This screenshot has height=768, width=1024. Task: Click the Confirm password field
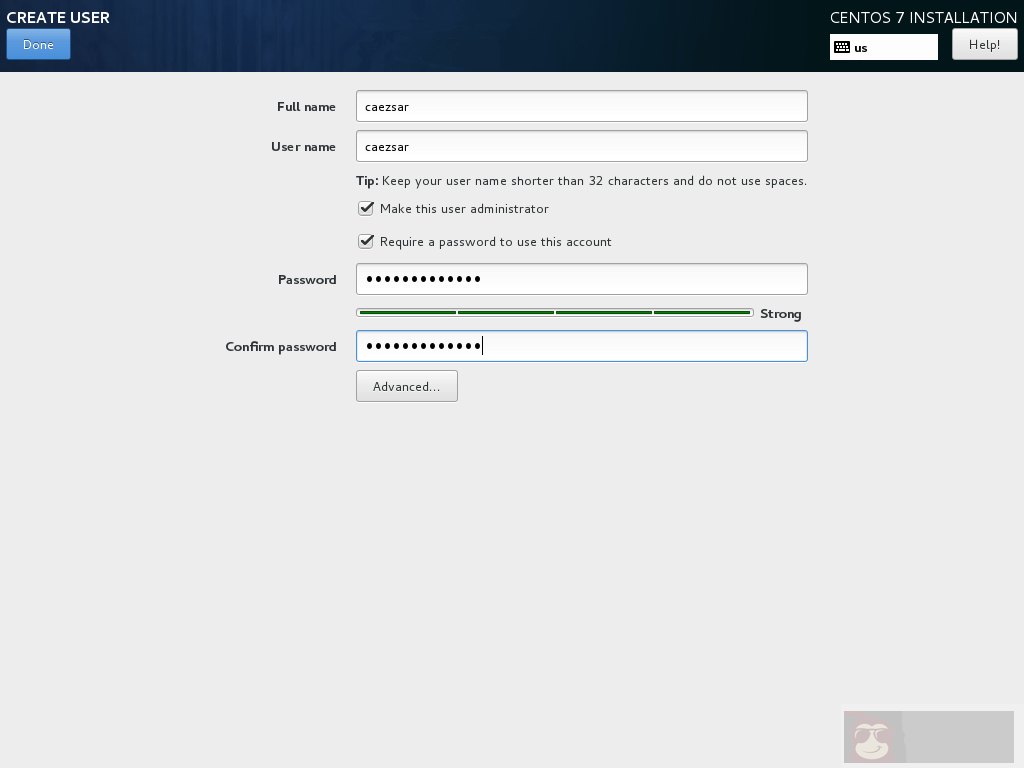580,346
